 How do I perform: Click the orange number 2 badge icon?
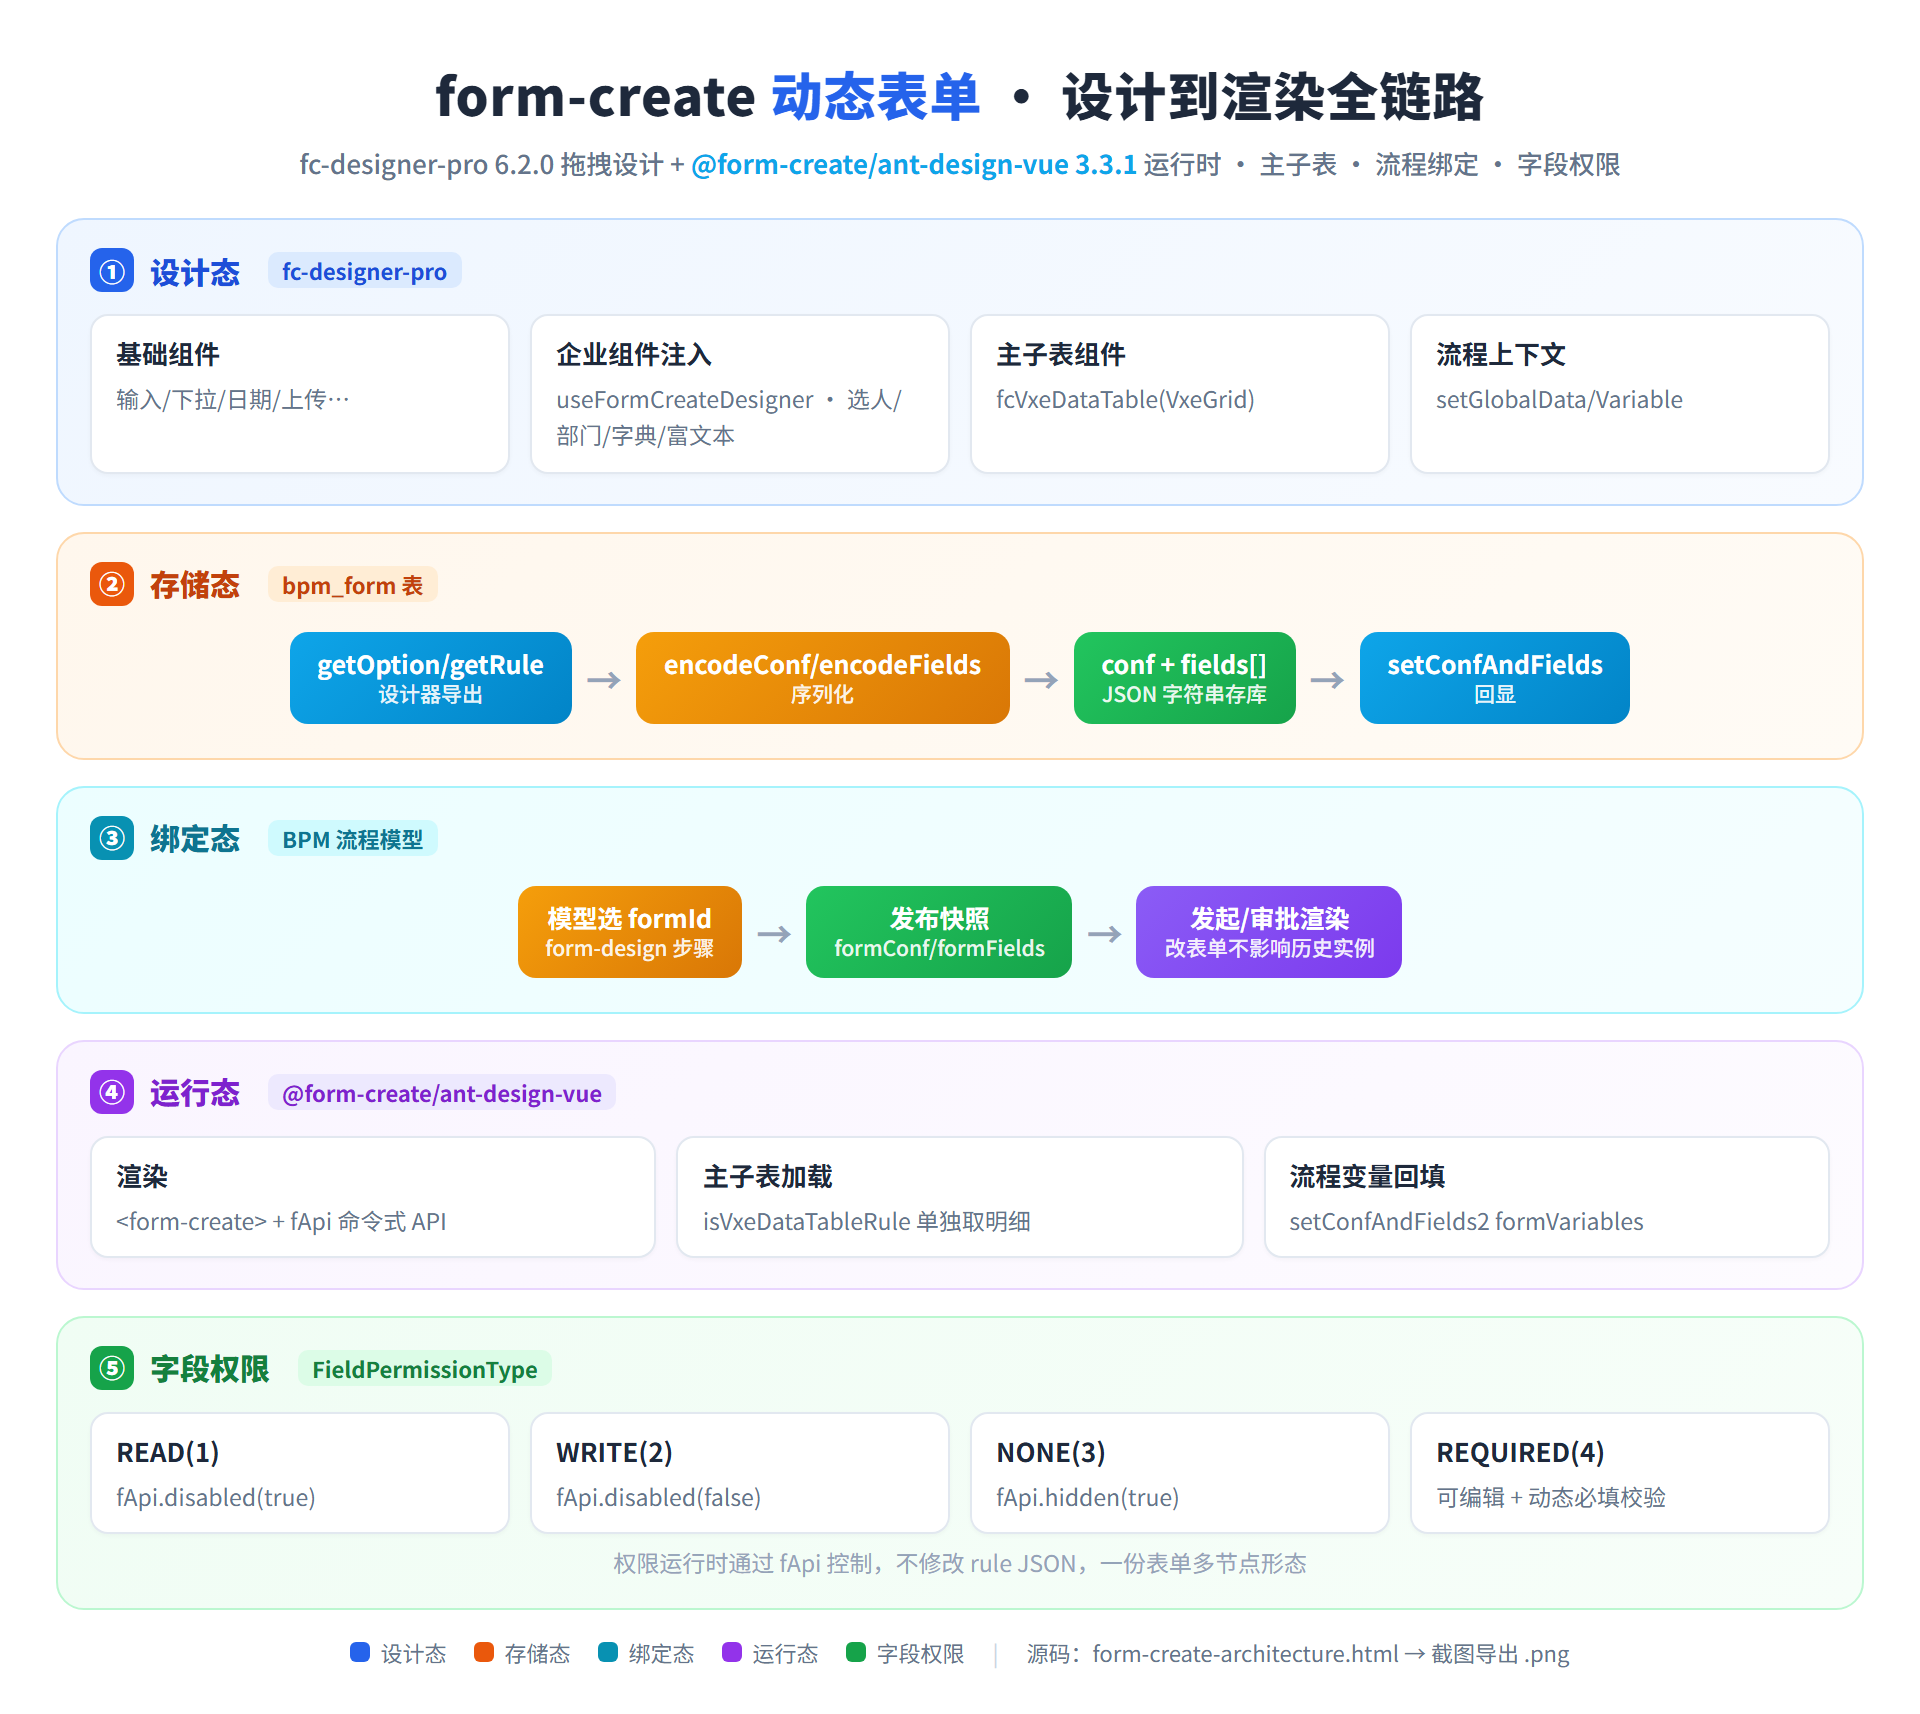(112, 584)
